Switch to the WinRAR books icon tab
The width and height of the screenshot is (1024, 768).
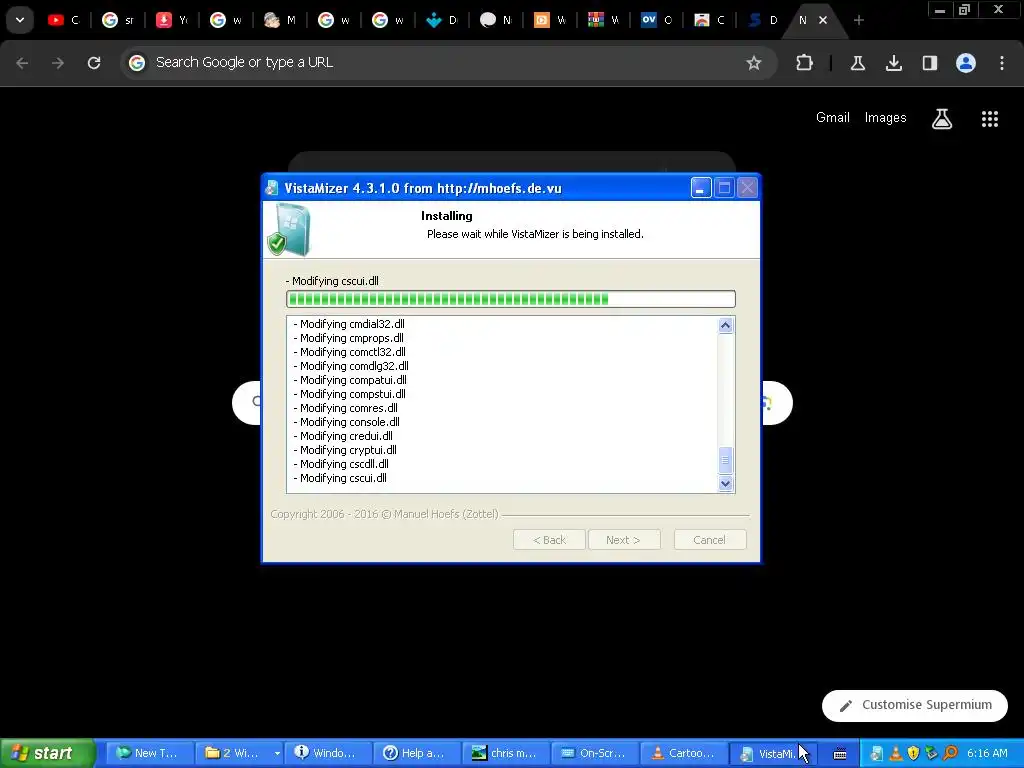[x=603, y=20]
